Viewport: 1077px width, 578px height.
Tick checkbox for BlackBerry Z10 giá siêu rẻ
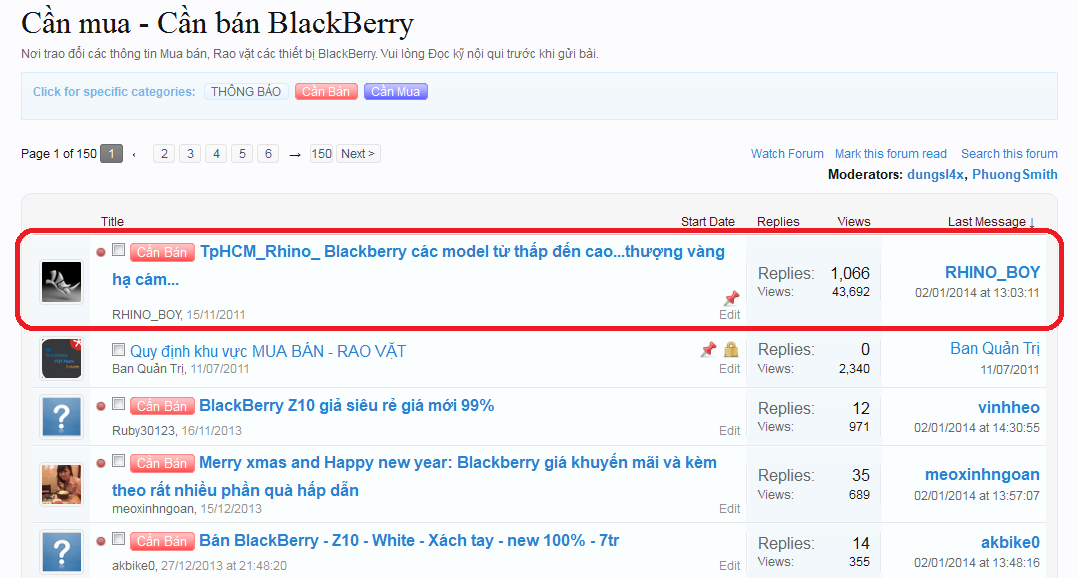[x=118, y=404]
